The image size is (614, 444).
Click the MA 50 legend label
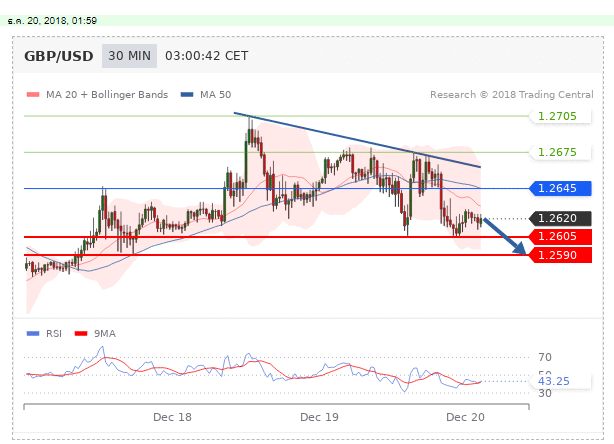pyautogui.click(x=215, y=95)
